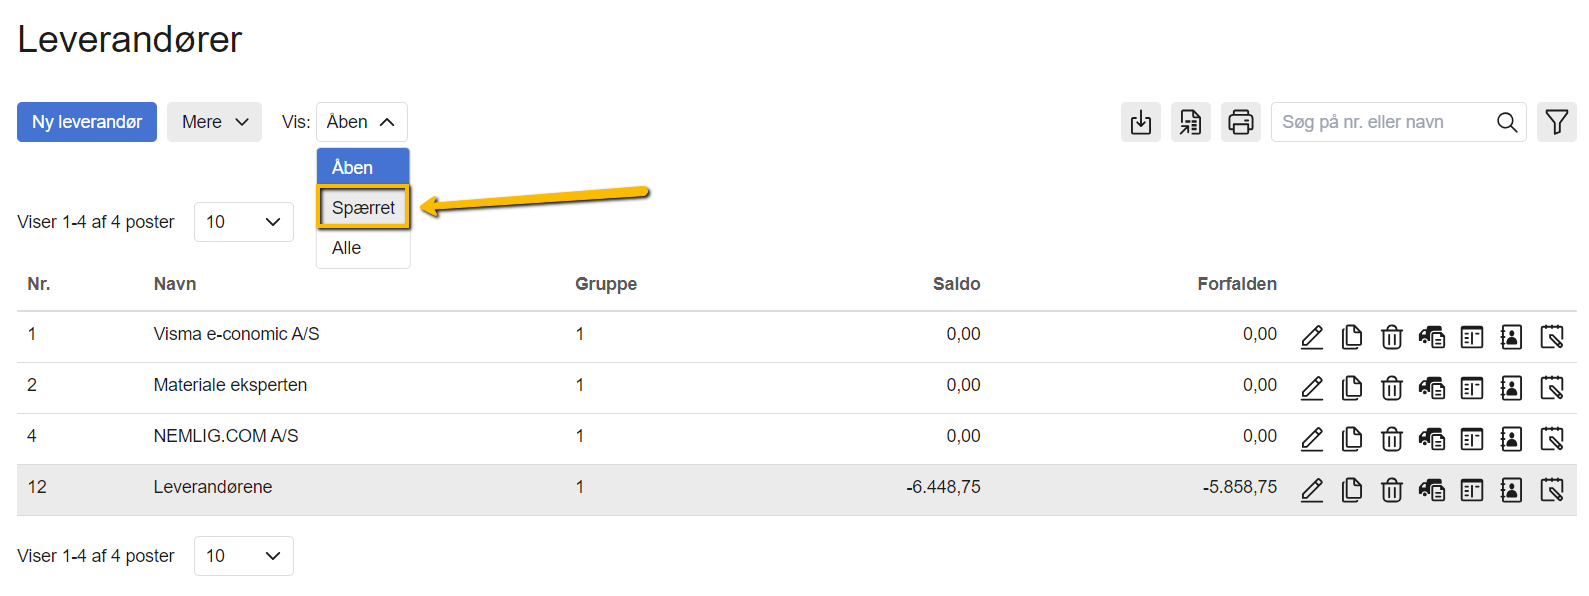
Task: Open the top rows-per-page dropdown
Action: tap(243, 222)
